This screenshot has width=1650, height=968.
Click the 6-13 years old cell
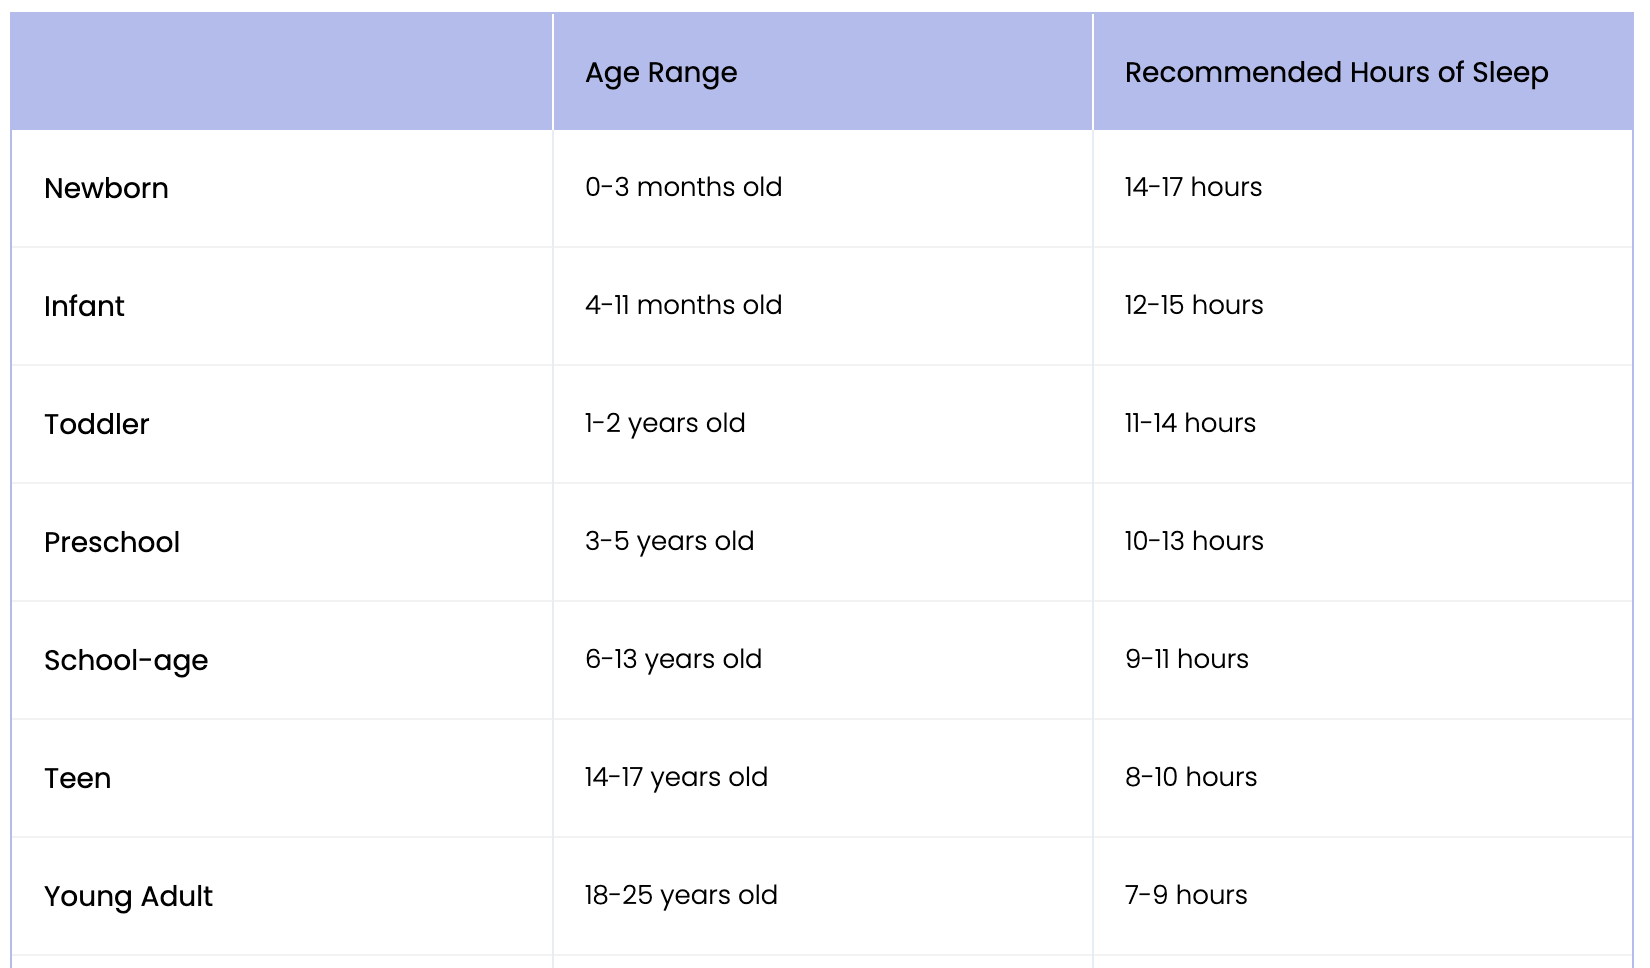coord(673,660)
